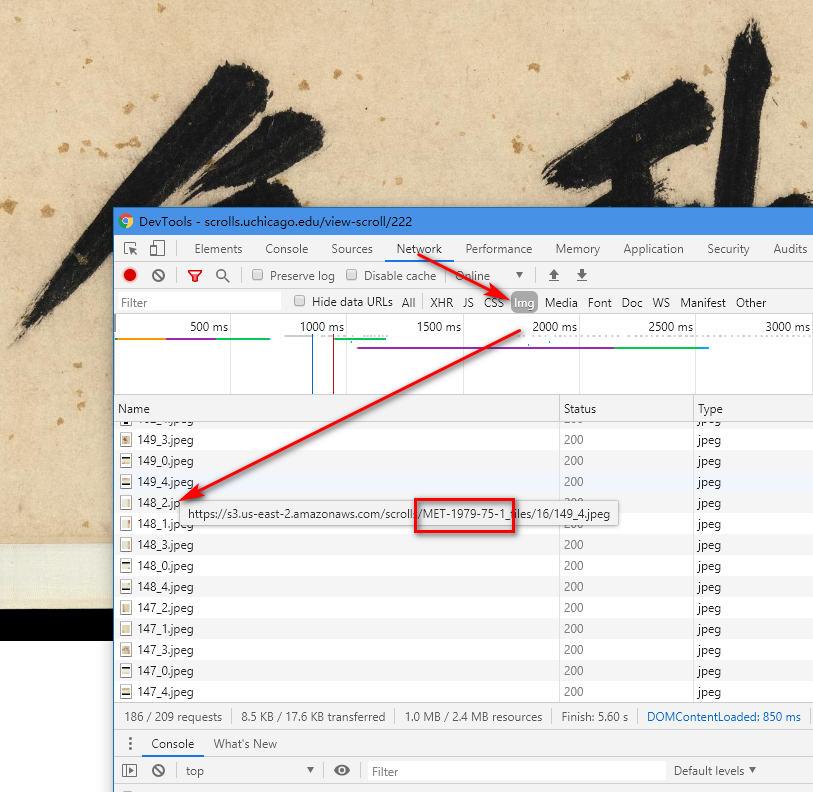Image resolution: width=813 pixels, height=792 pixels.
Task: Stop recording the network log
Action: [x=130, y=275]
